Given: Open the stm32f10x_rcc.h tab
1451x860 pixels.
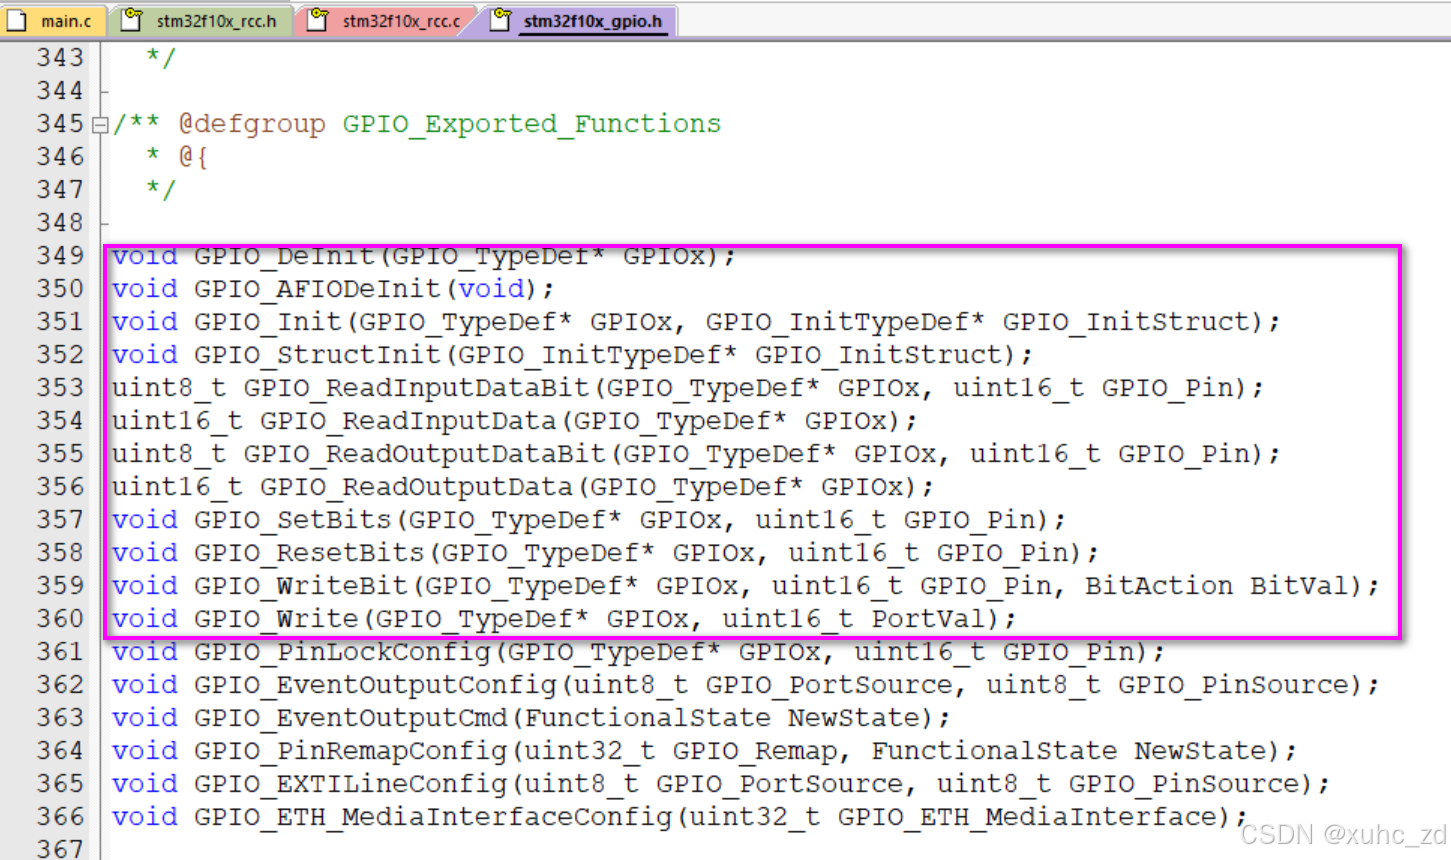Looking at the screenshot, I should point(203,20).
